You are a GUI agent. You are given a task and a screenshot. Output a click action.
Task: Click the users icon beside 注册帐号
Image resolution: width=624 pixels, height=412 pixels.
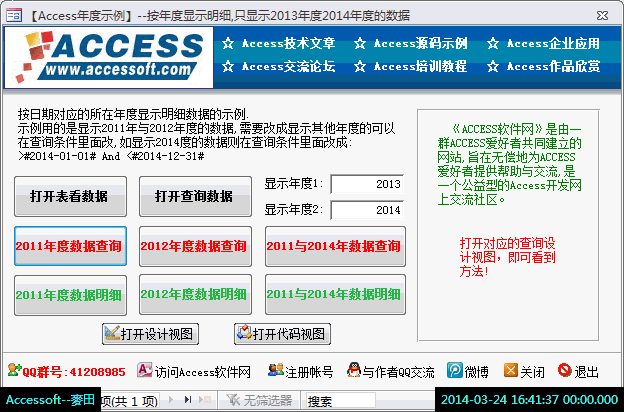(x=276, y=370)
